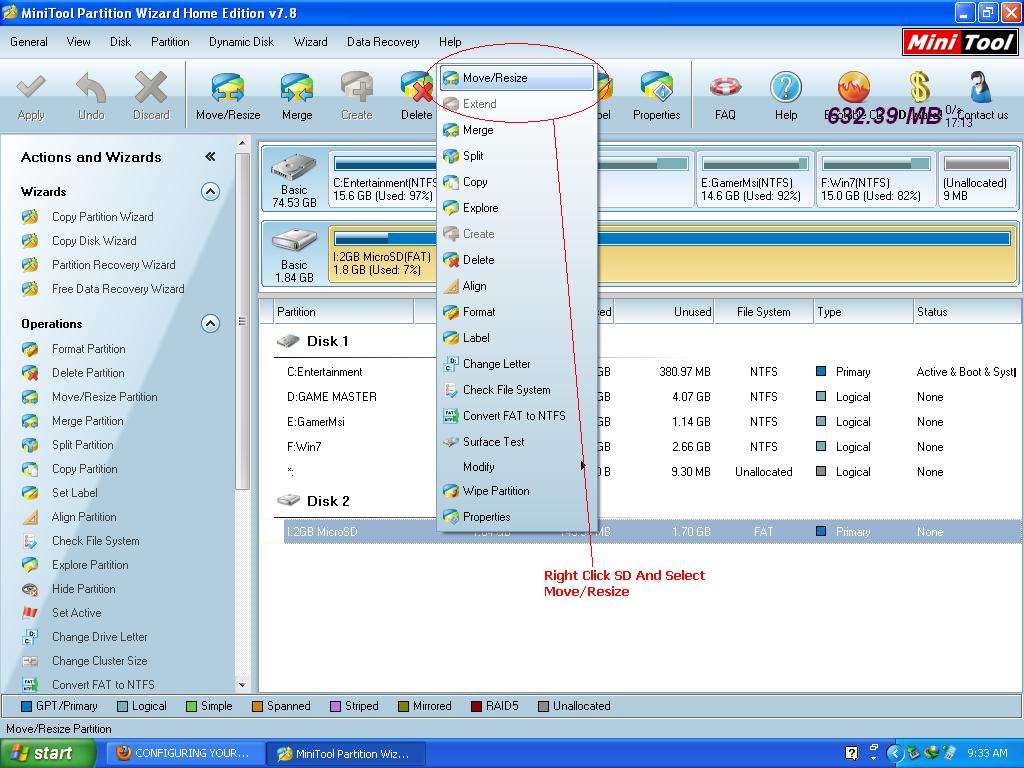Screen dimensions: 1024x768
Task: Click the Properties toolbar icon
Action: point(656,88)
